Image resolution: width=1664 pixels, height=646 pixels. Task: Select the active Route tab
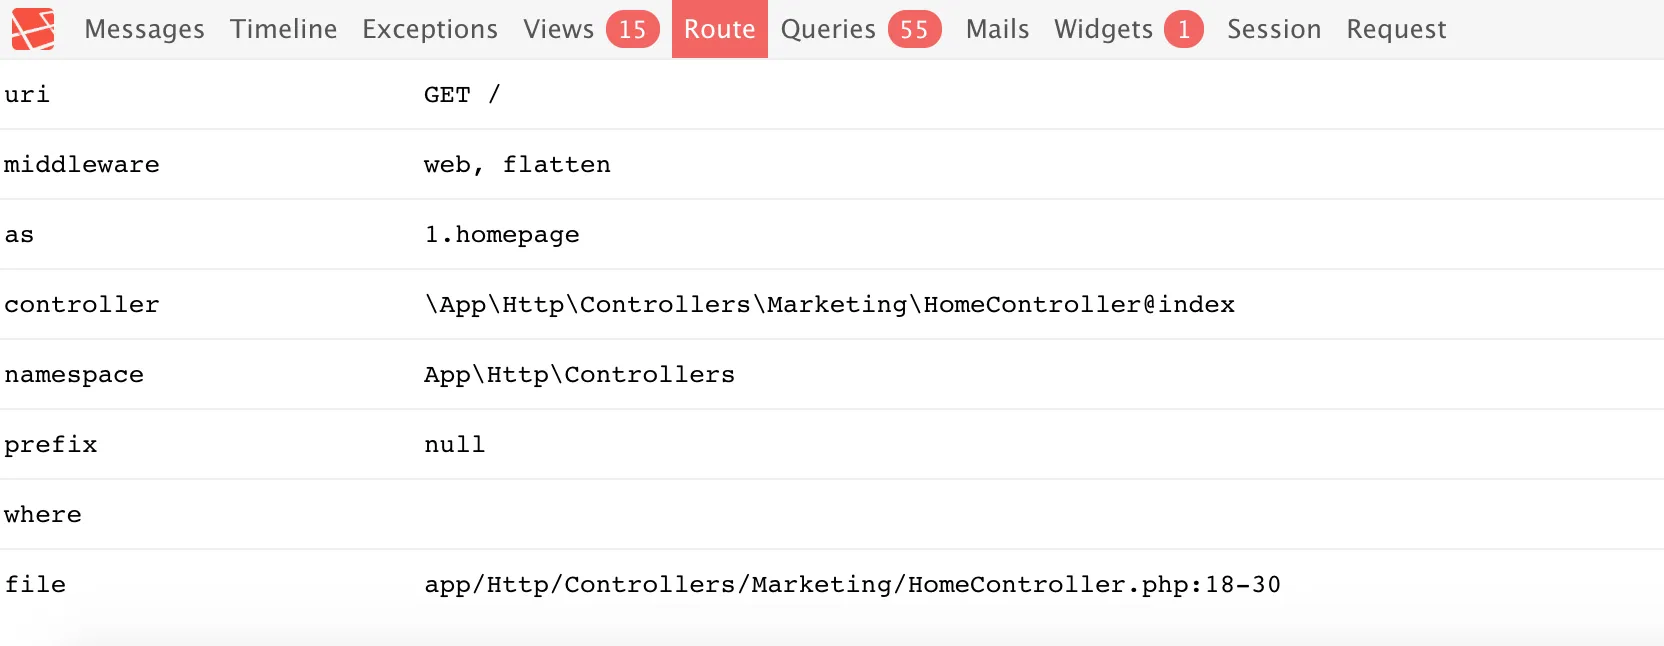click(719, 29)
